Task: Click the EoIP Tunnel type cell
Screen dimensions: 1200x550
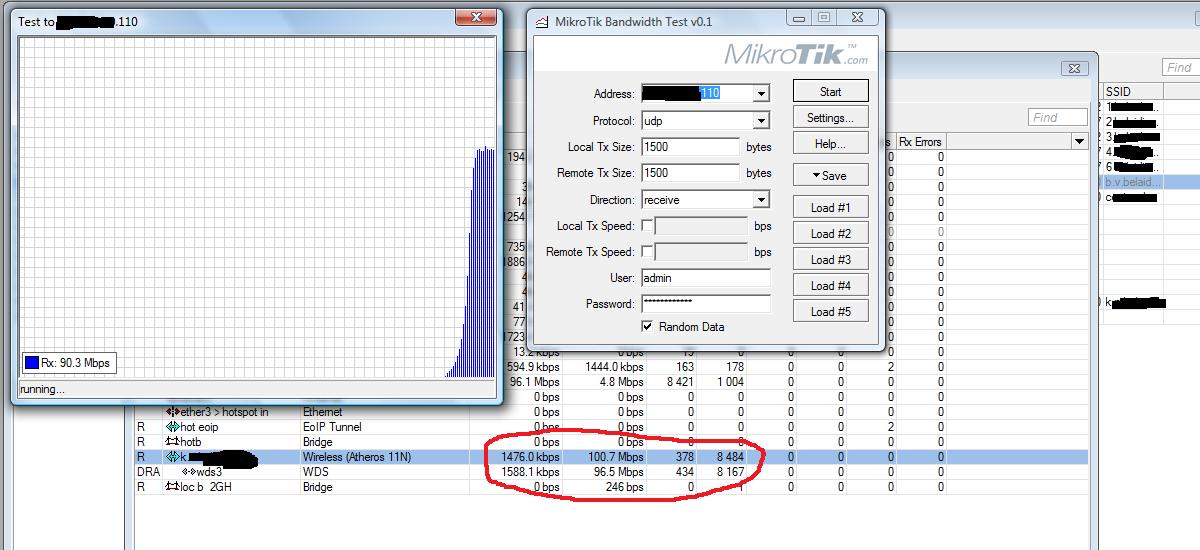Action: tap(332, 427)
